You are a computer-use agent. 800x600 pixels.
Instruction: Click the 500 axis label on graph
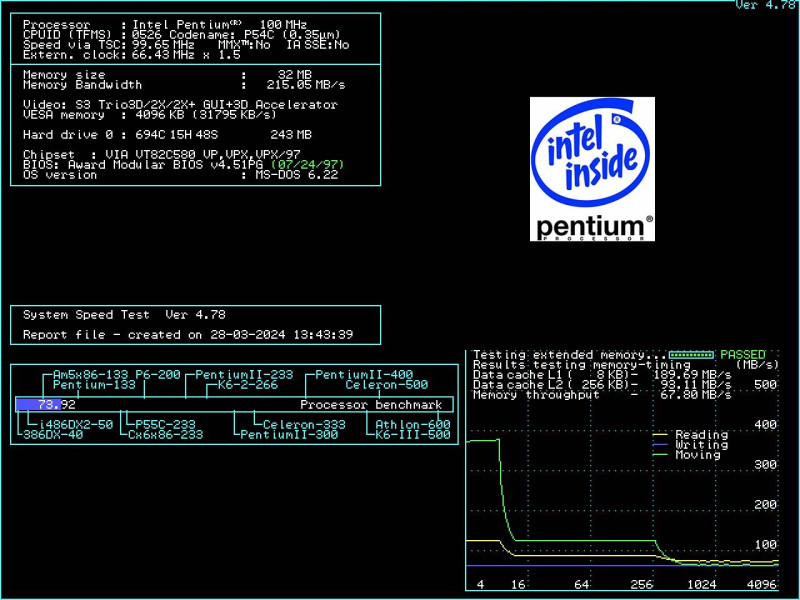pos(766,385)
